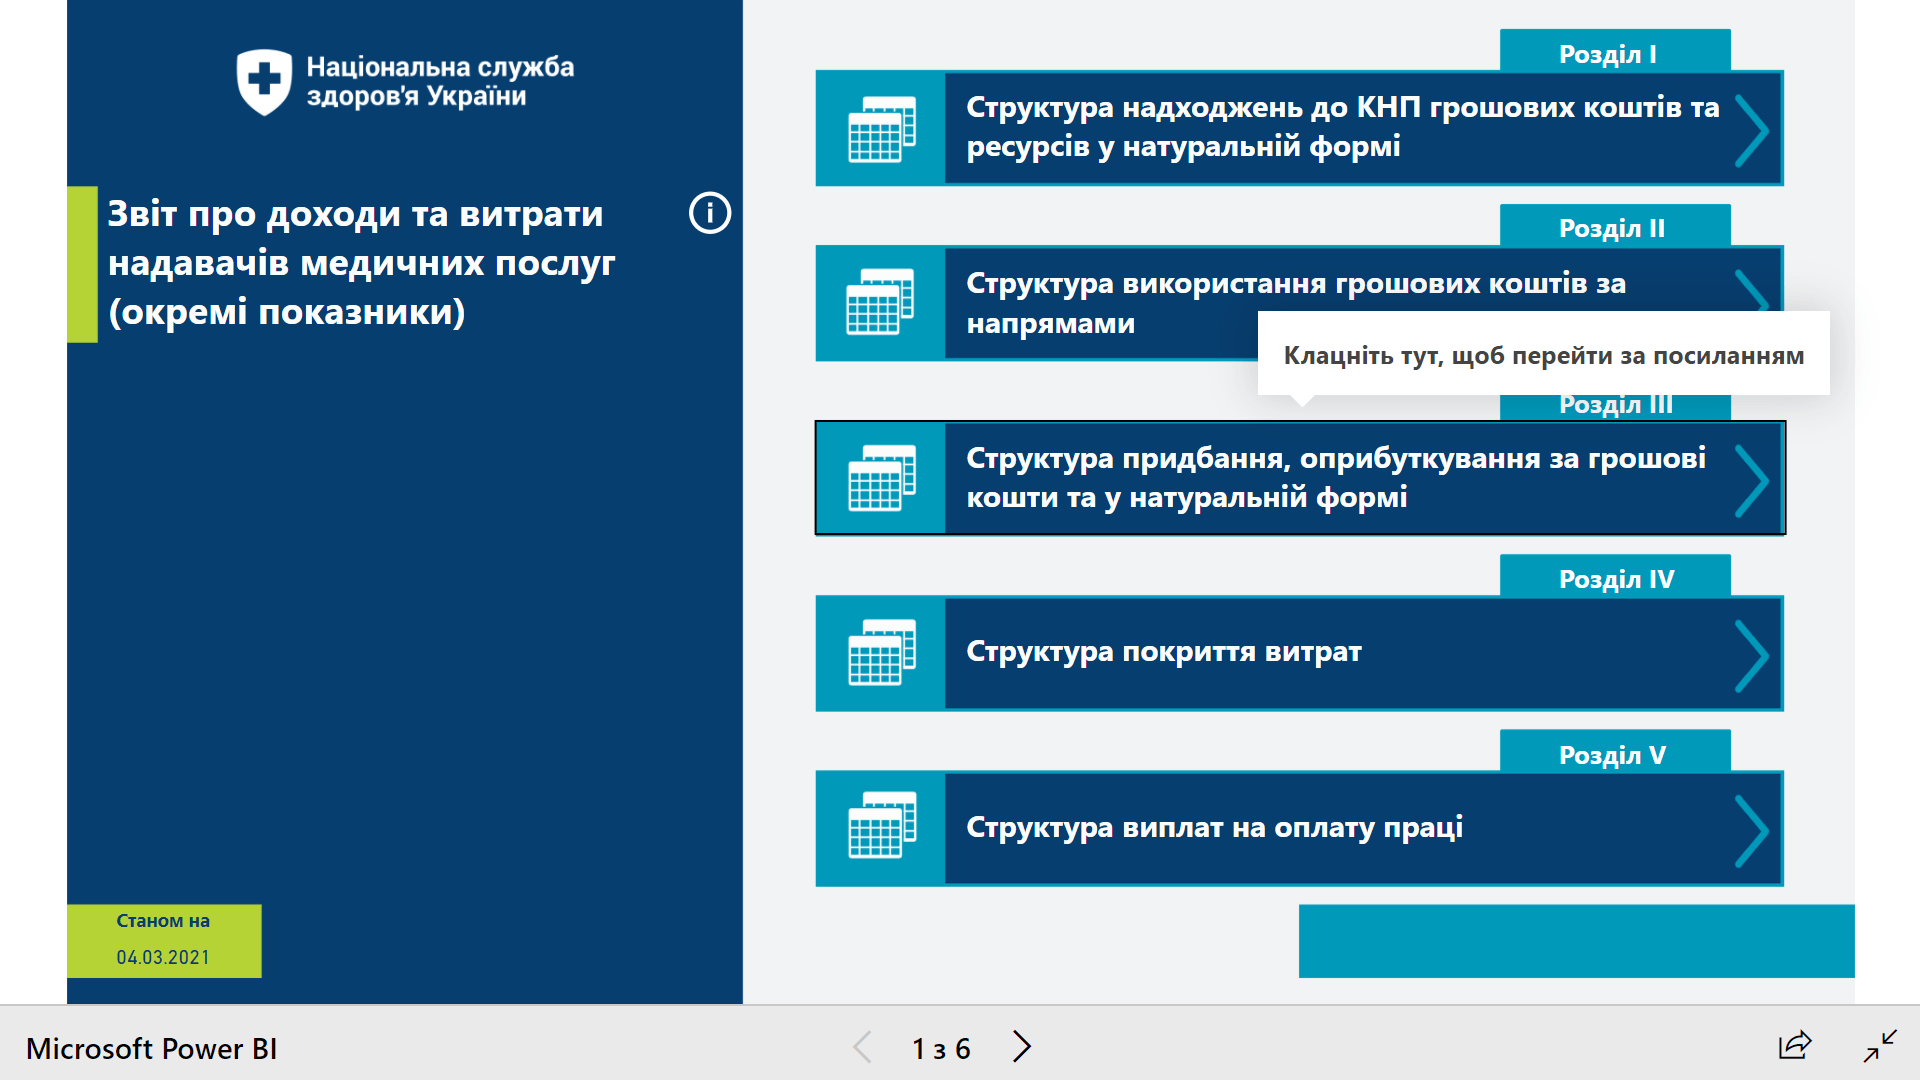Go to next page with the right arrow
This screenshot has width=1920, height=1080.
[1022, 1048]
